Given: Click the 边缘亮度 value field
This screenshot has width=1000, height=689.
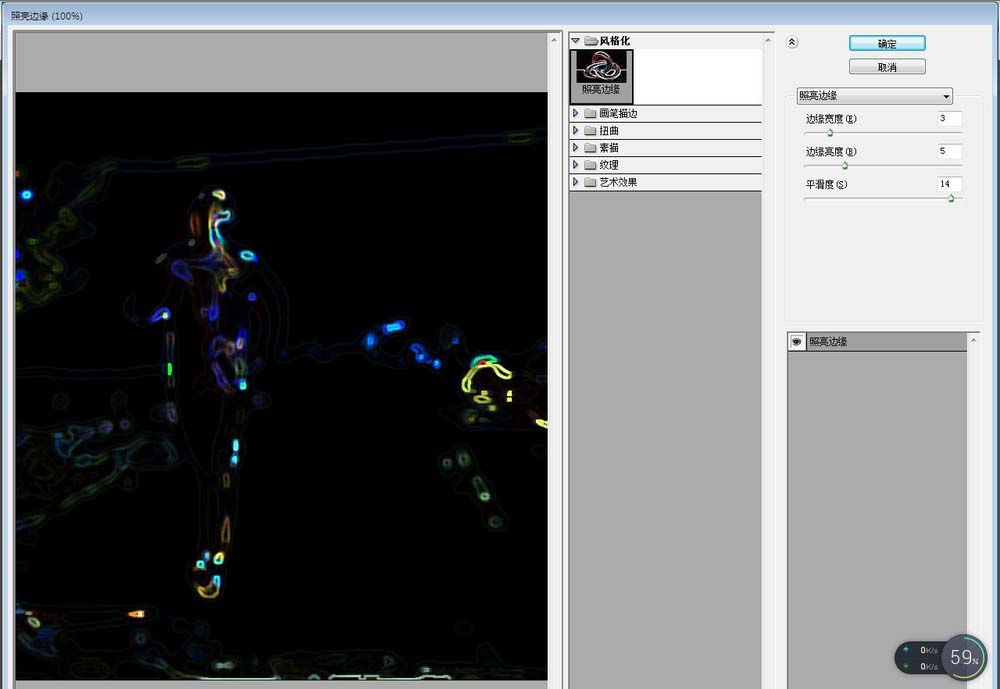Looking at the screenshot, I should click(949, 151).
